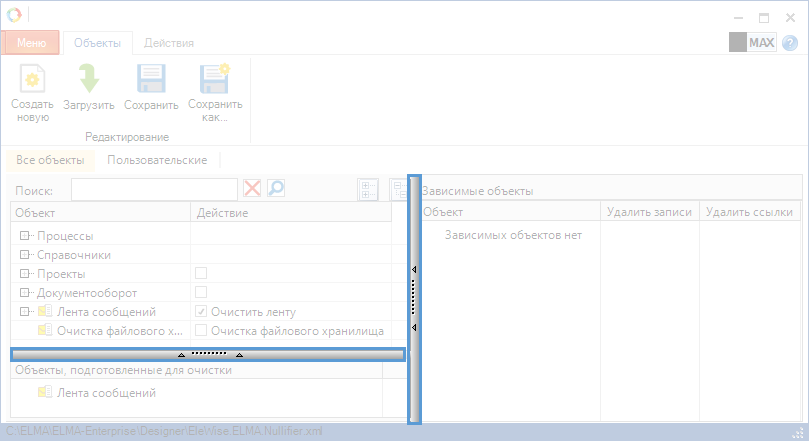The height and width of the screenshot is (441, 809).
Task: Click the Поиск: label
Action: (34, 191)
